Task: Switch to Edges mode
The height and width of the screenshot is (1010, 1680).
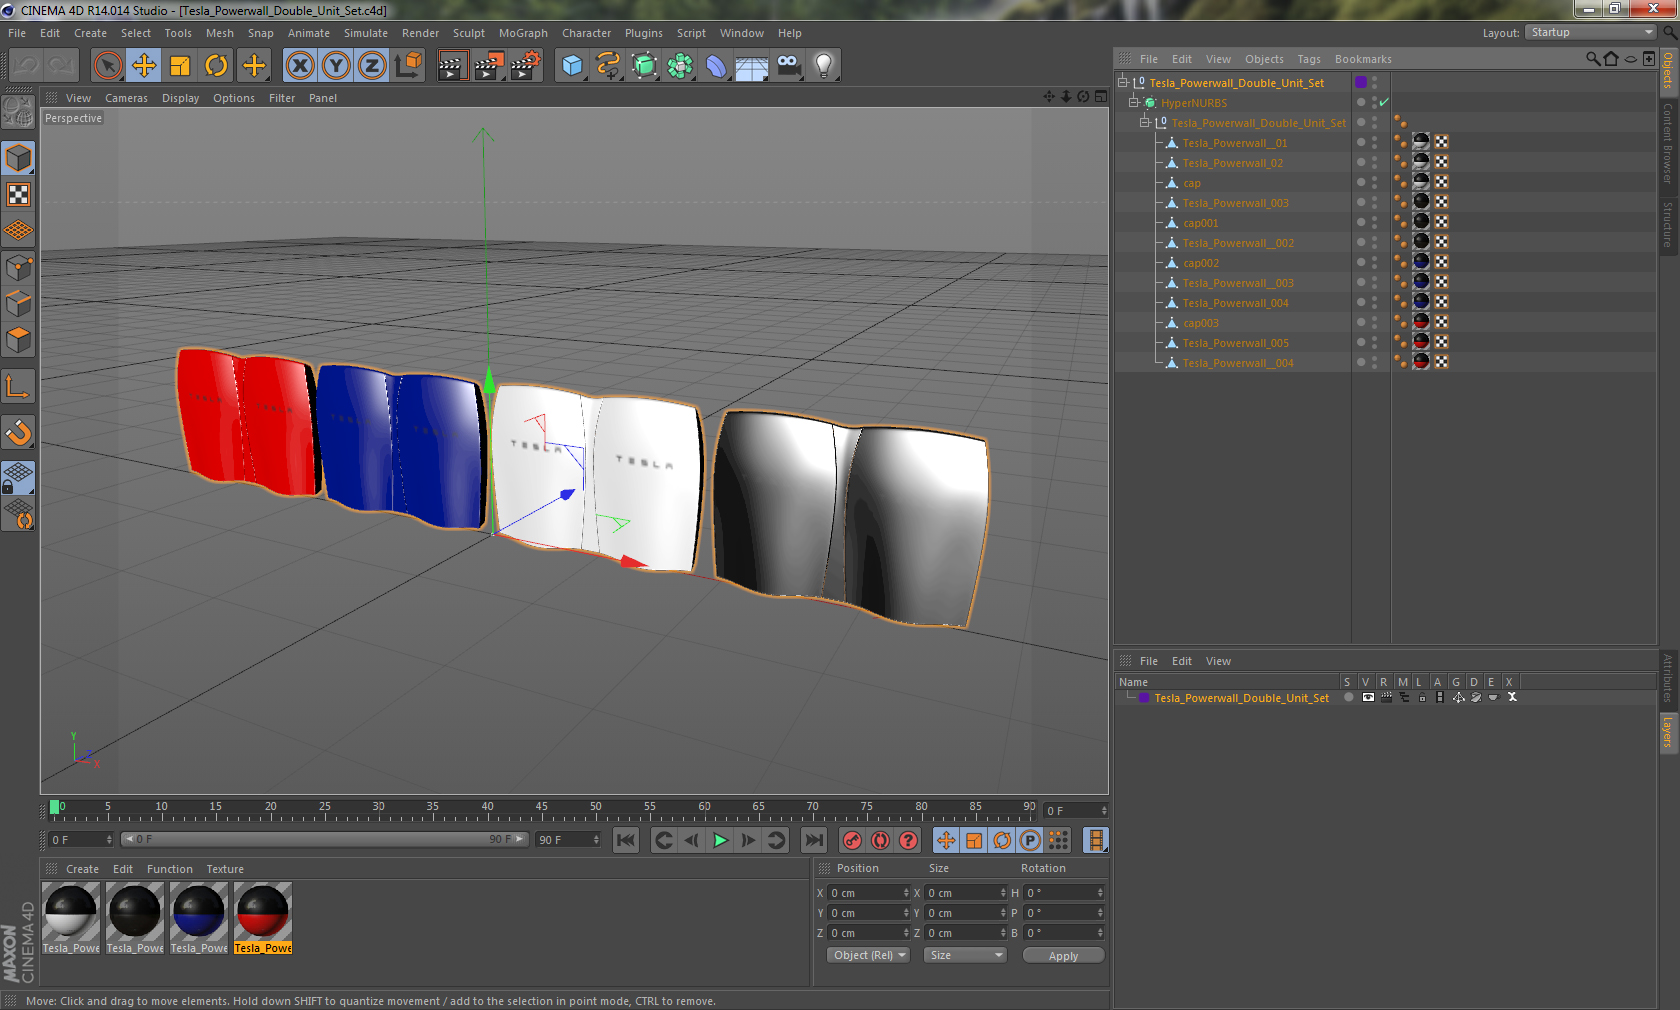Action: click(18, 304)
